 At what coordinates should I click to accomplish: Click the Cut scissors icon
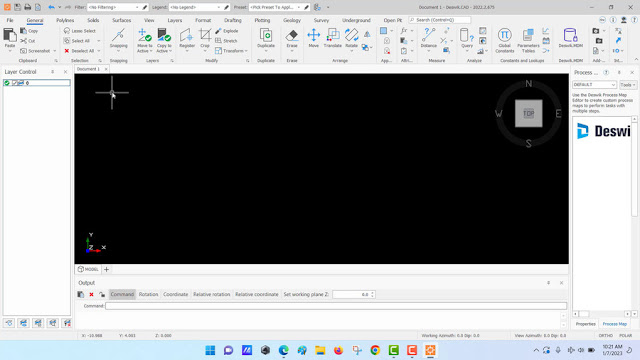23,41
